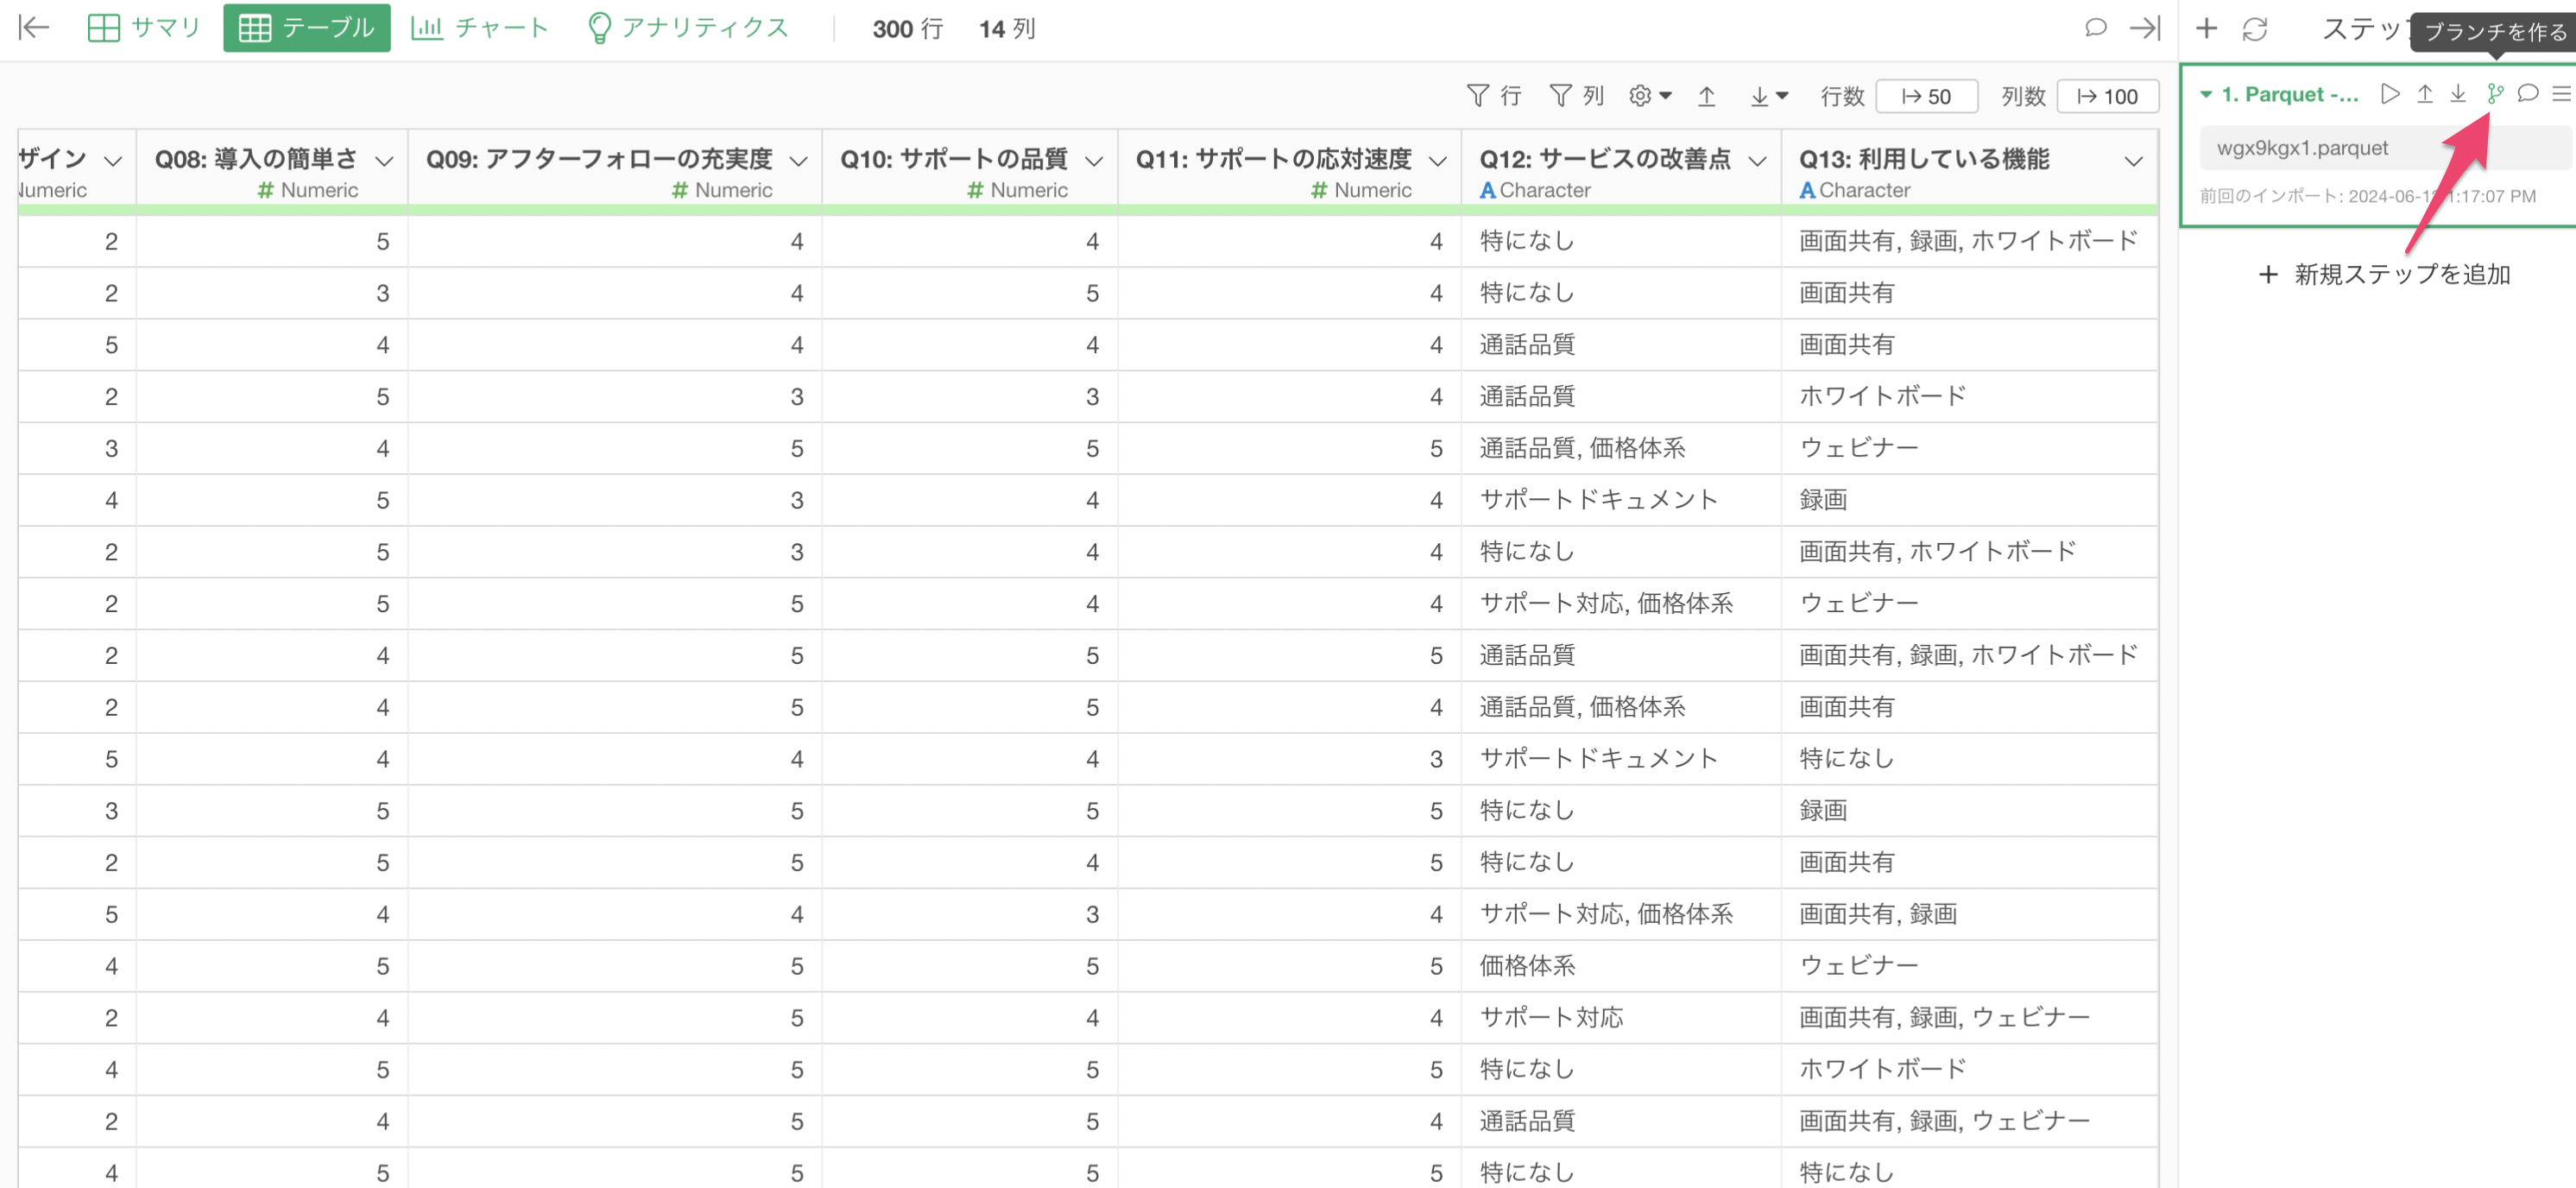Click the Q08: 導入の簡単さ column header
This screenshot has width=2576, height=1188.
click(255, 159)
